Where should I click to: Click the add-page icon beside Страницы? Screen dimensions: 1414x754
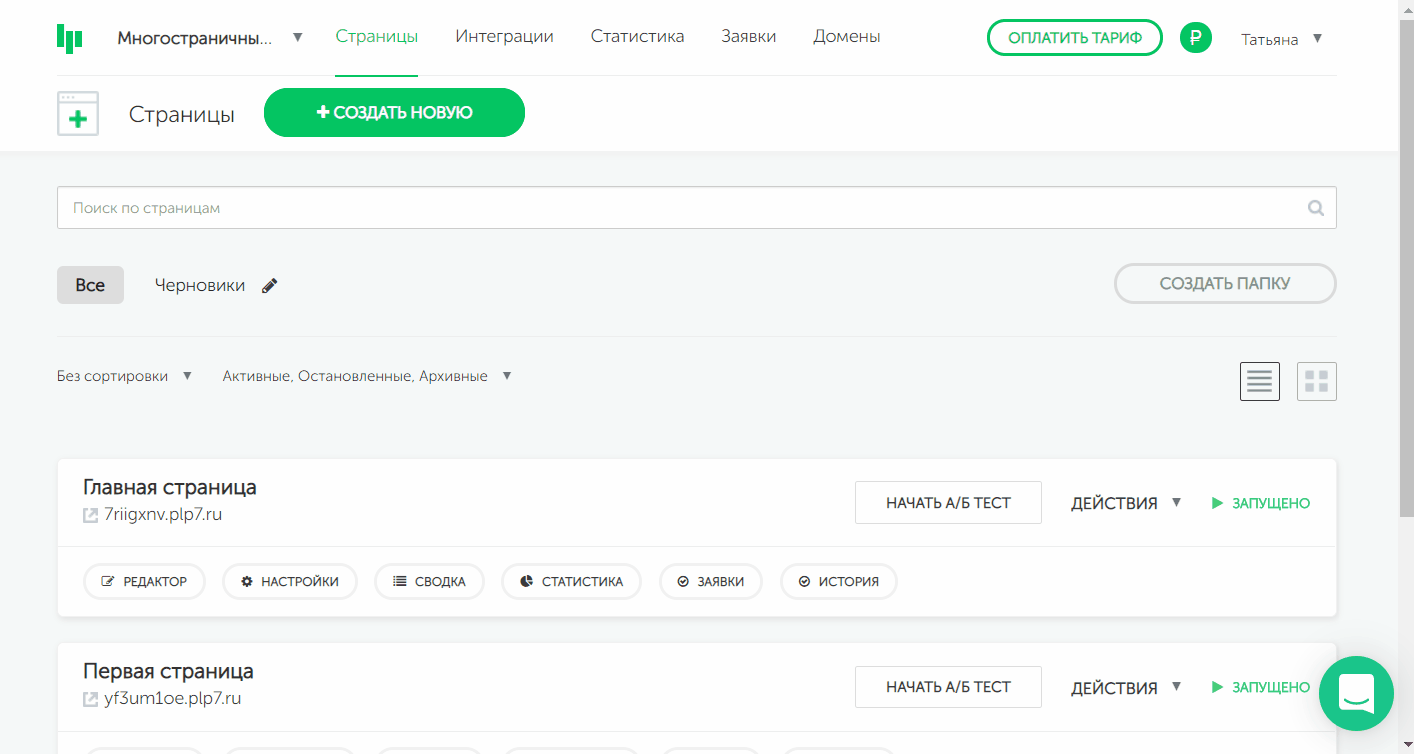pos(78,114)
